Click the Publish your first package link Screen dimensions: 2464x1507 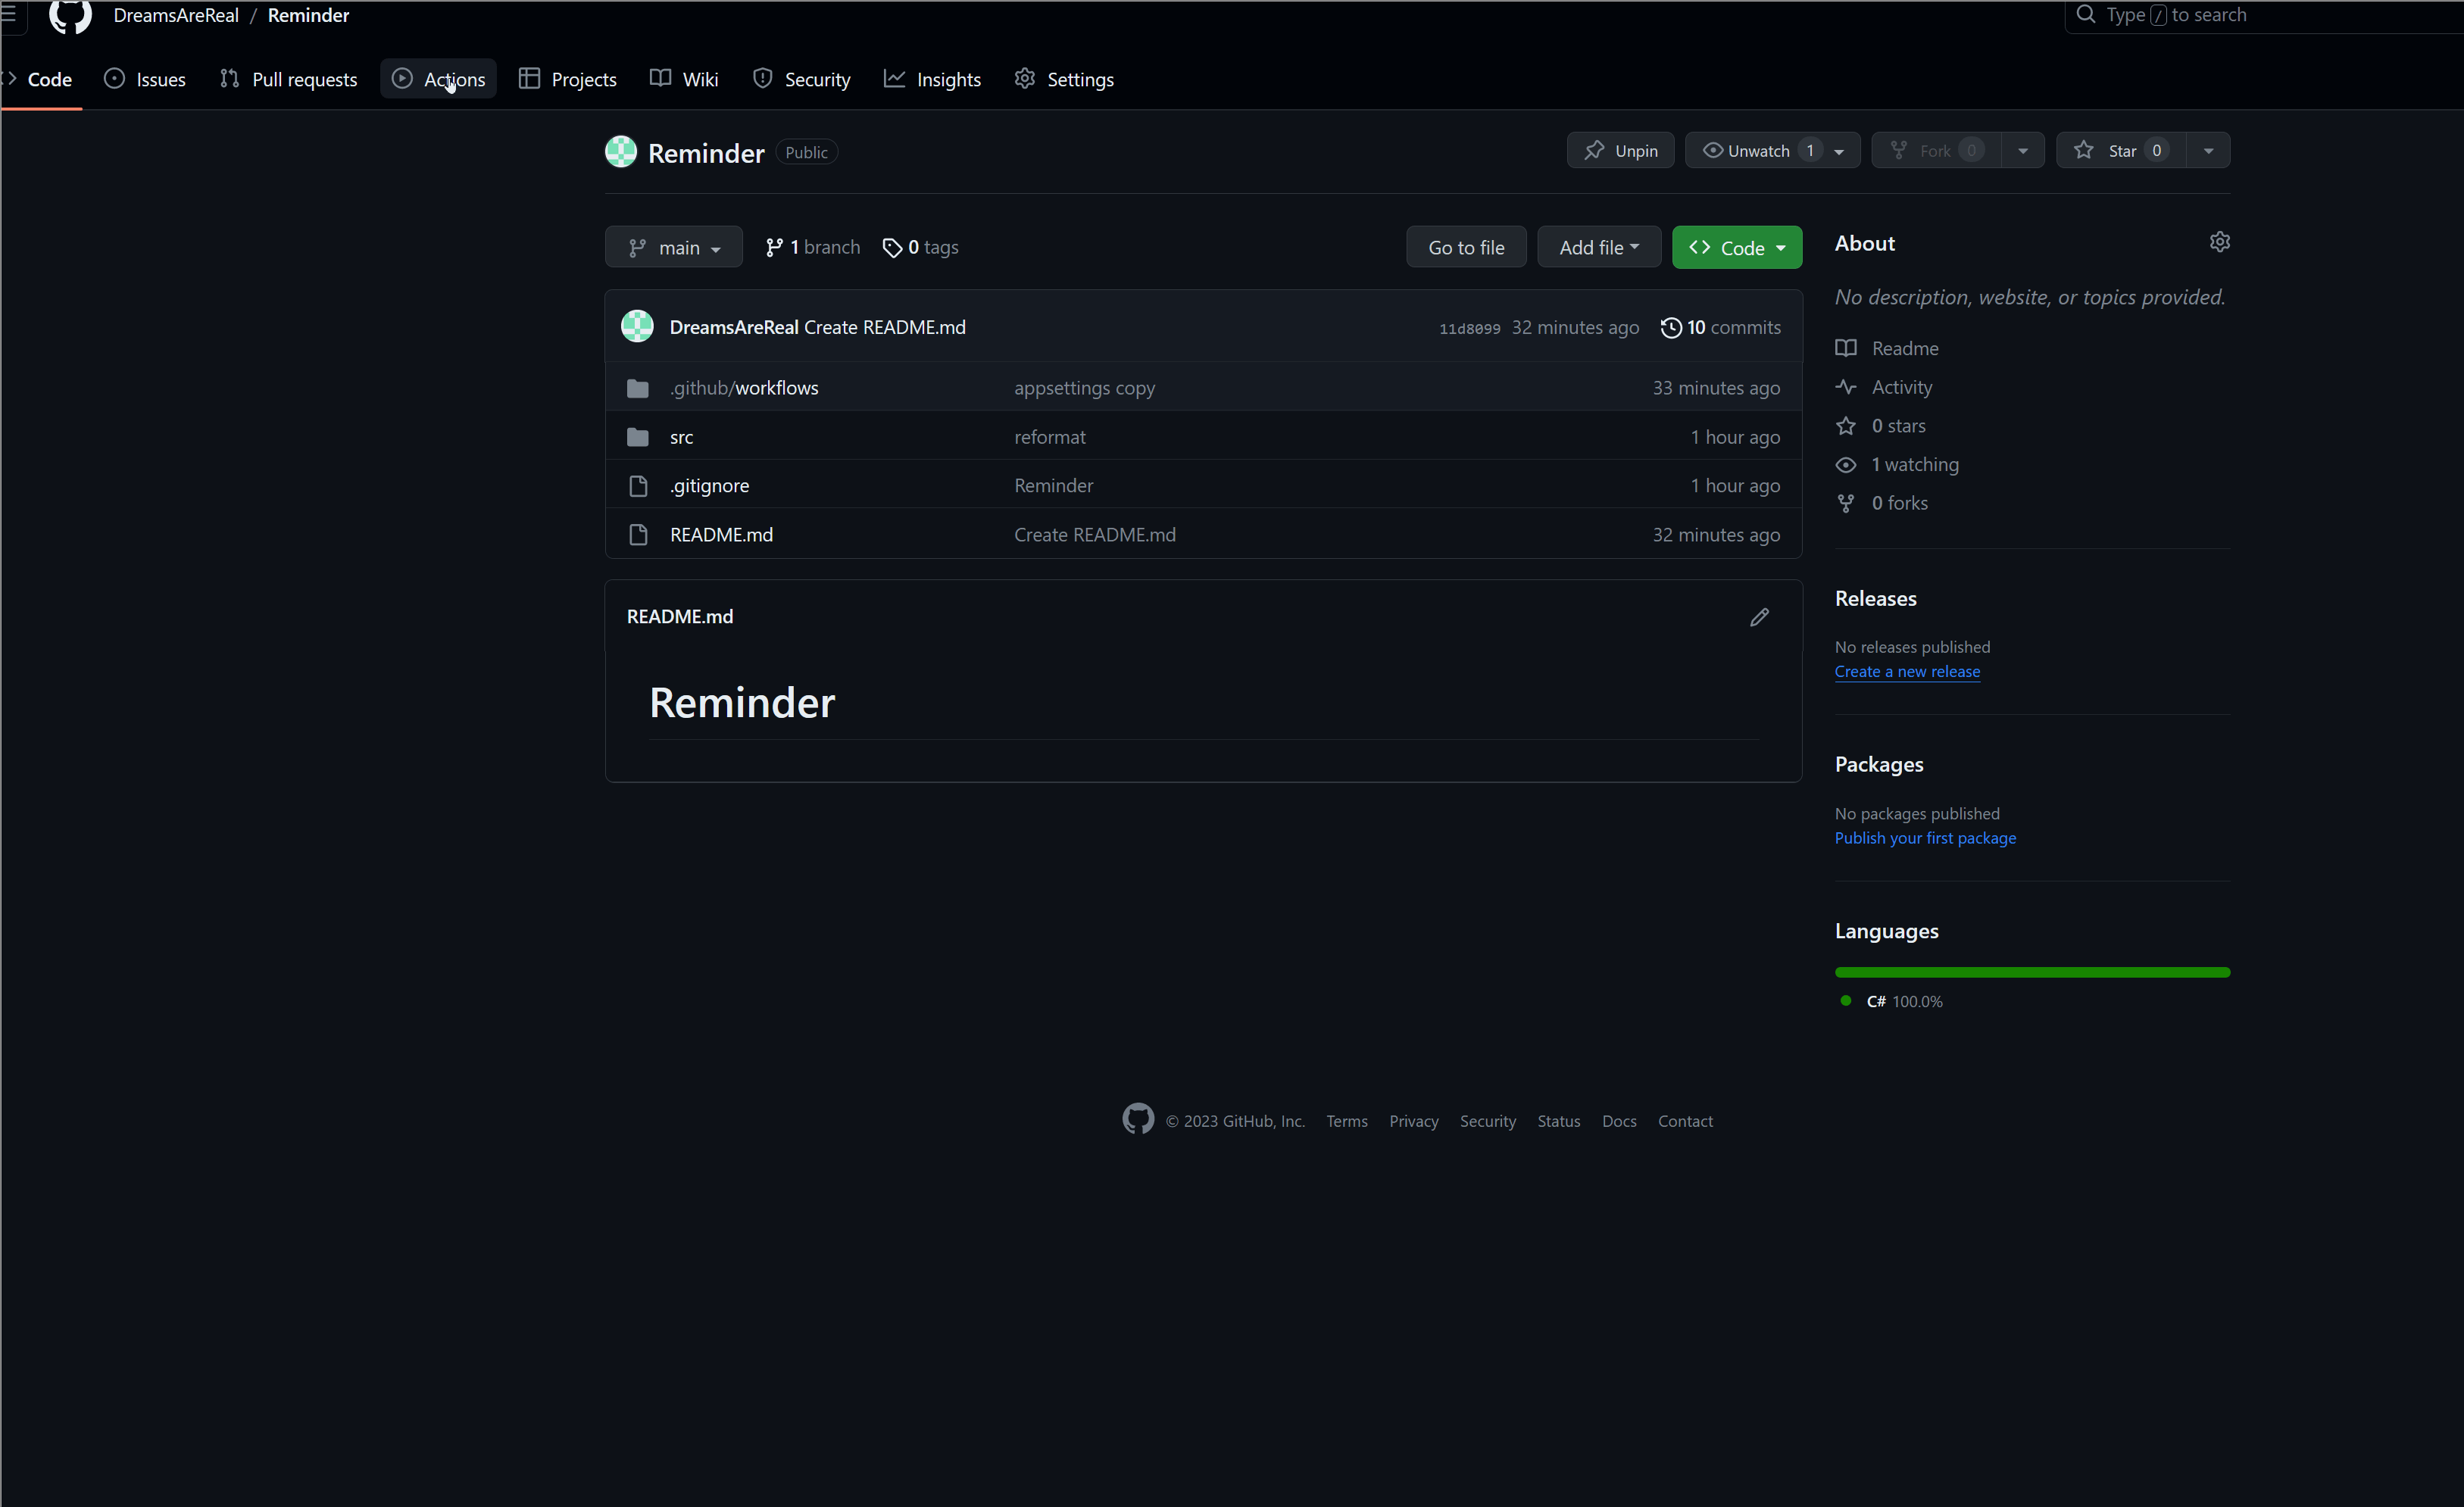[1925, 836]
